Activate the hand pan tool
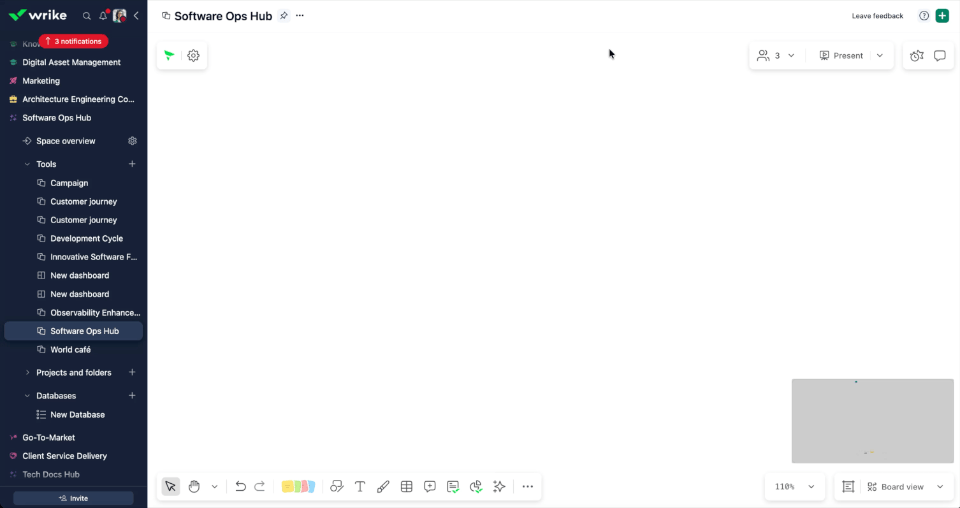This screenshot has height=508, width=960. 194,487
